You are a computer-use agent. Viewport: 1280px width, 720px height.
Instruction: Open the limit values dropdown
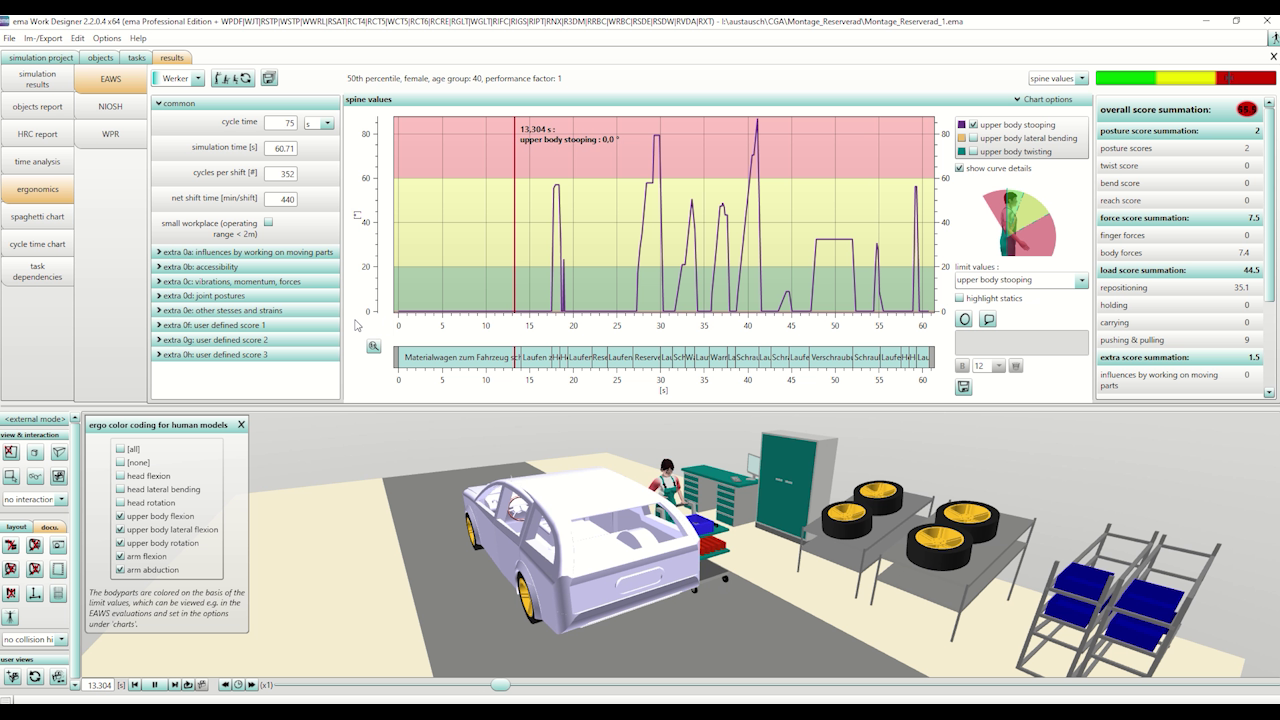(1081, 281)
